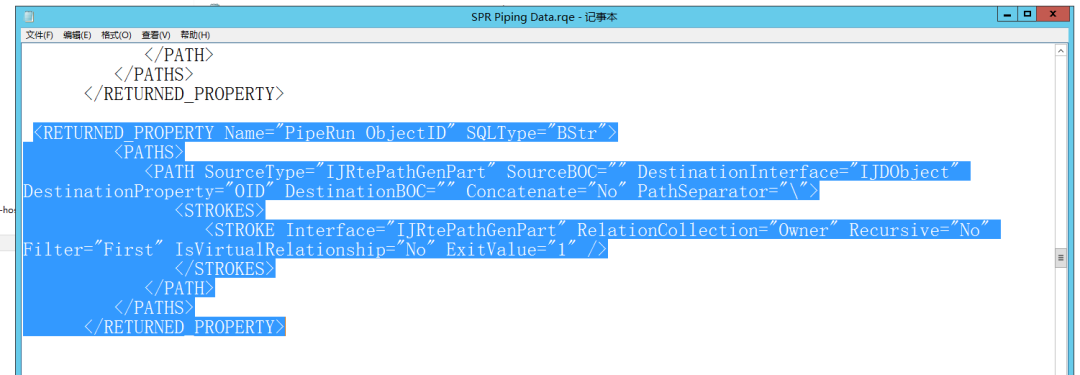Click the <STROKES> opening tag
Image resolution: width=1080 pixels, height=375 pixels.
click(x=220, y=211)
